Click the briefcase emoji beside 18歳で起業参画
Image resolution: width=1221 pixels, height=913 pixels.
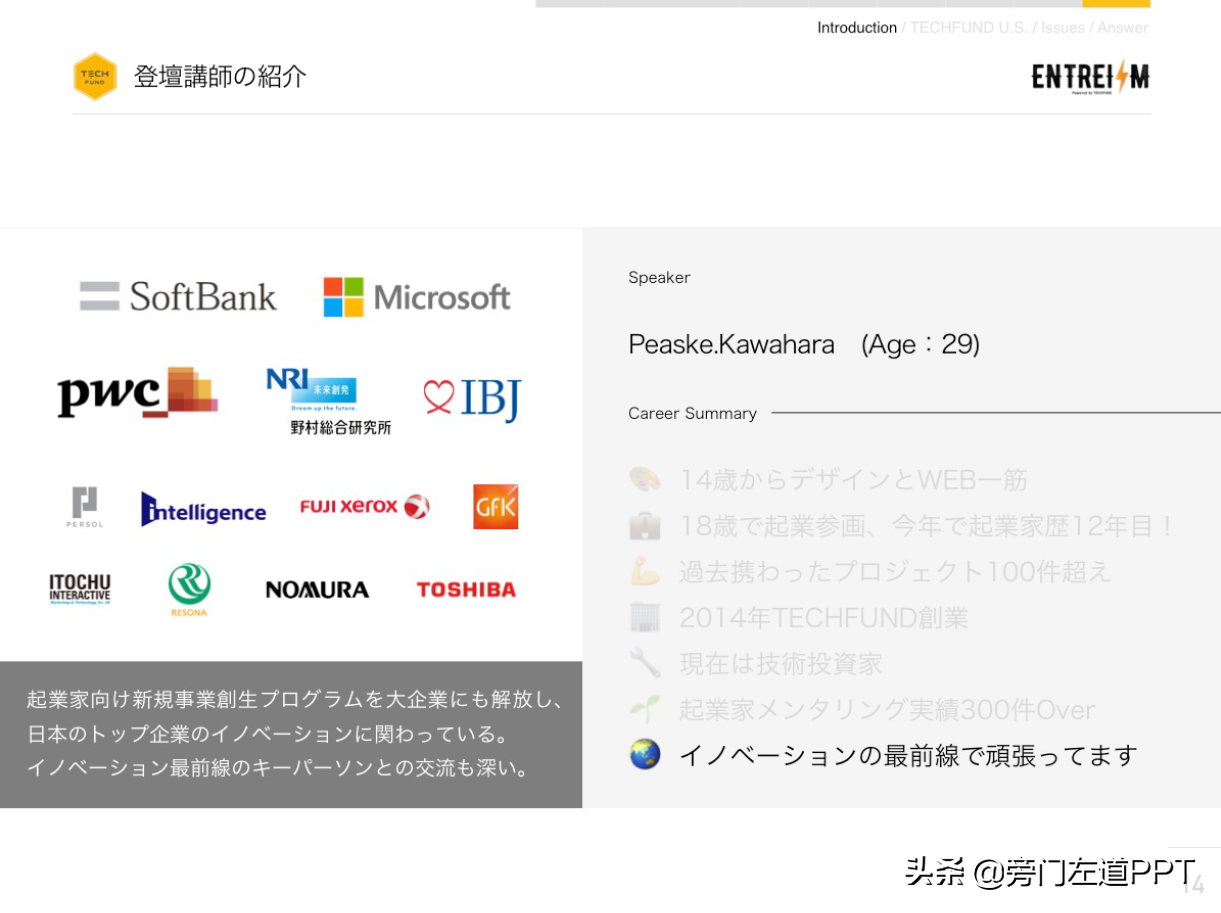[x=645, y=526]
